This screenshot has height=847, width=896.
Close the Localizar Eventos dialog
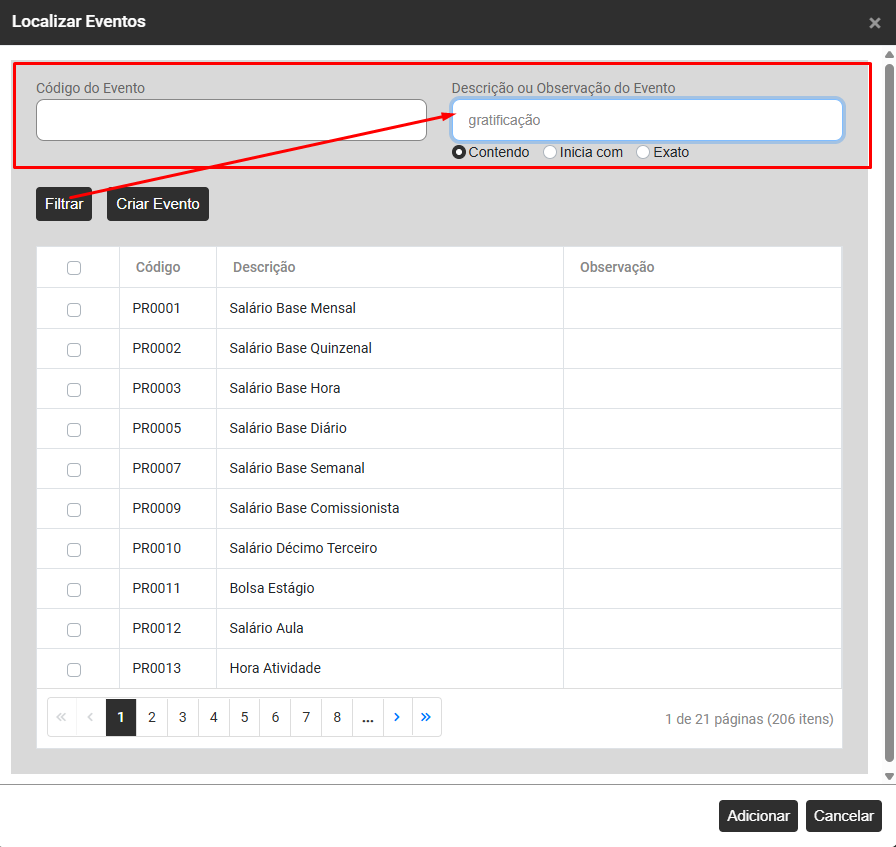pyautogui.click(x=874, y=23)
